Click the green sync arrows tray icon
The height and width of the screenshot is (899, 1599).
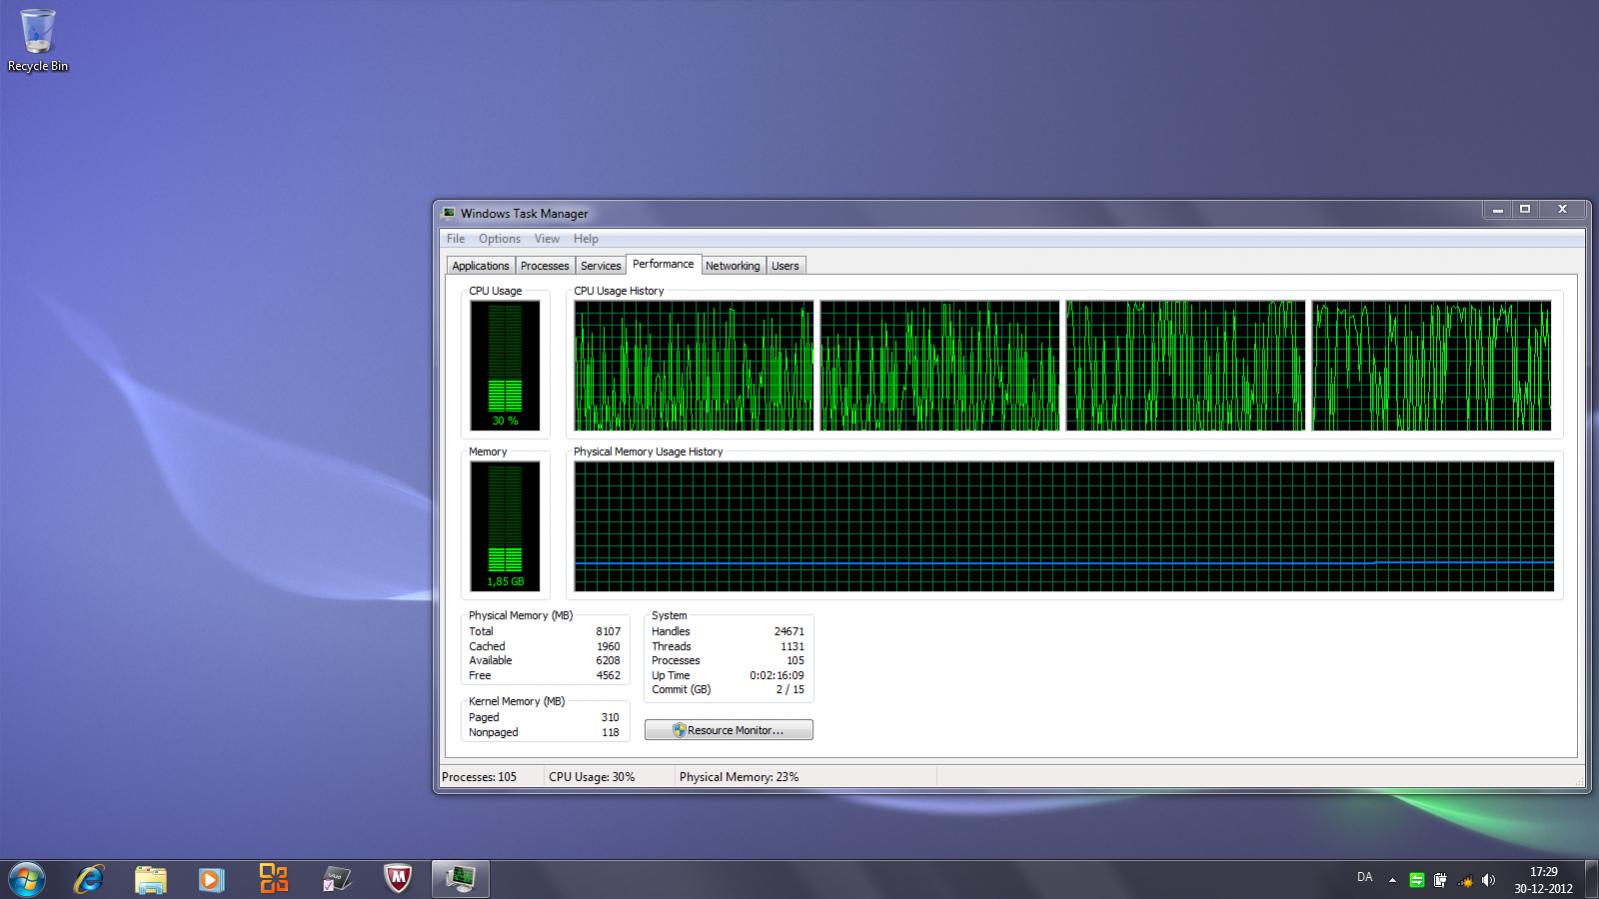click(x=1416, y=880)
